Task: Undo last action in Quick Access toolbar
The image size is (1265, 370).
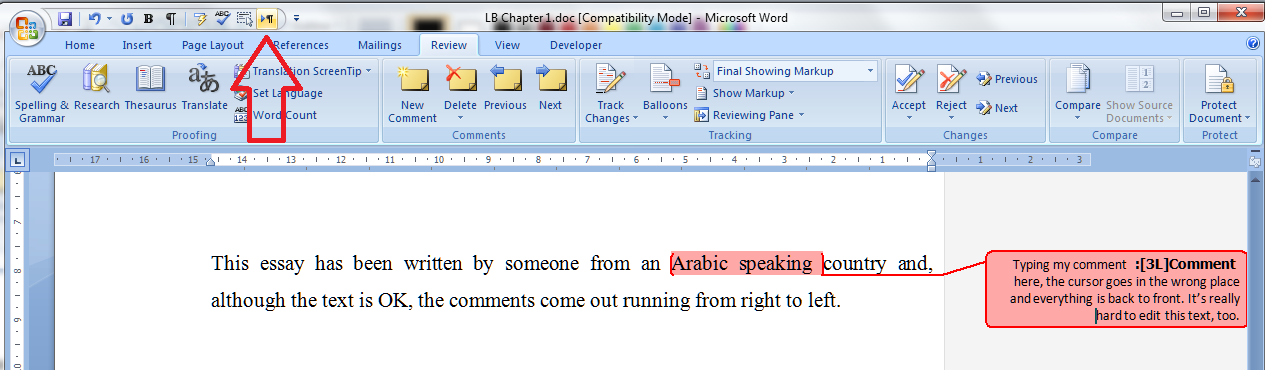Action: click(93, 19)
